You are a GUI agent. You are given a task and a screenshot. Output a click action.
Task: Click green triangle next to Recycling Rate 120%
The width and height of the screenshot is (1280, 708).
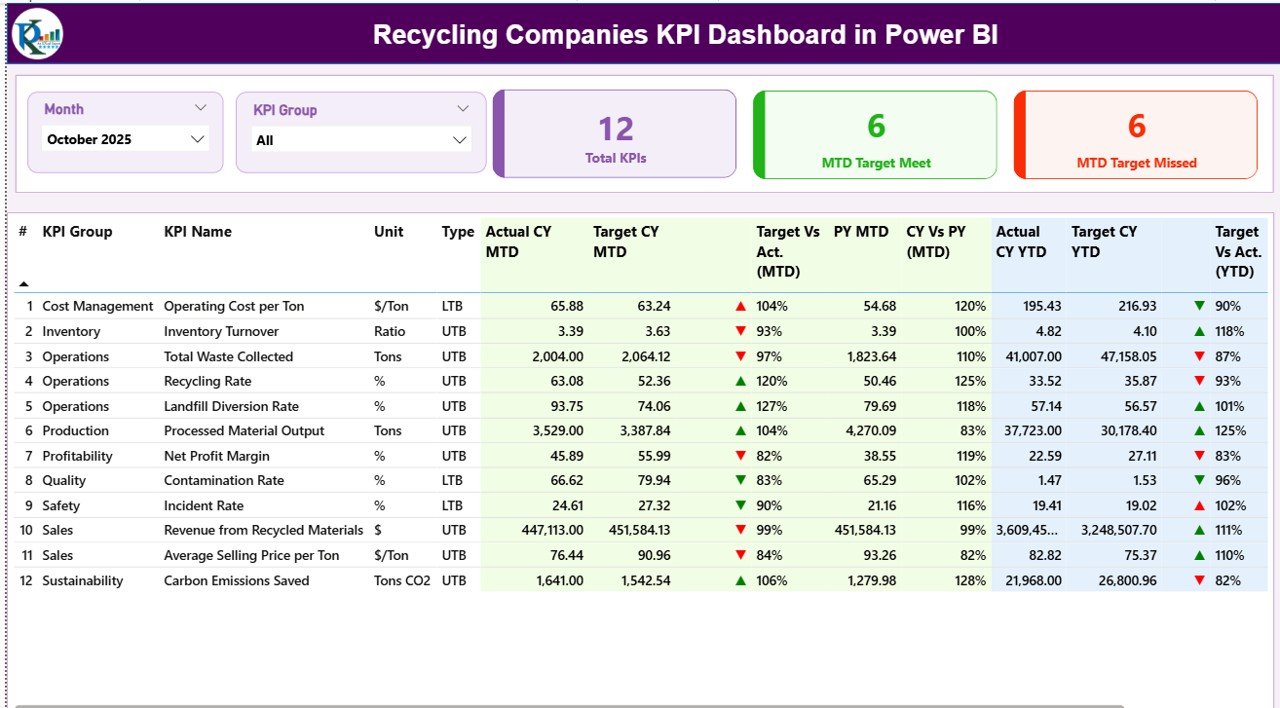[x=740, y=381]
